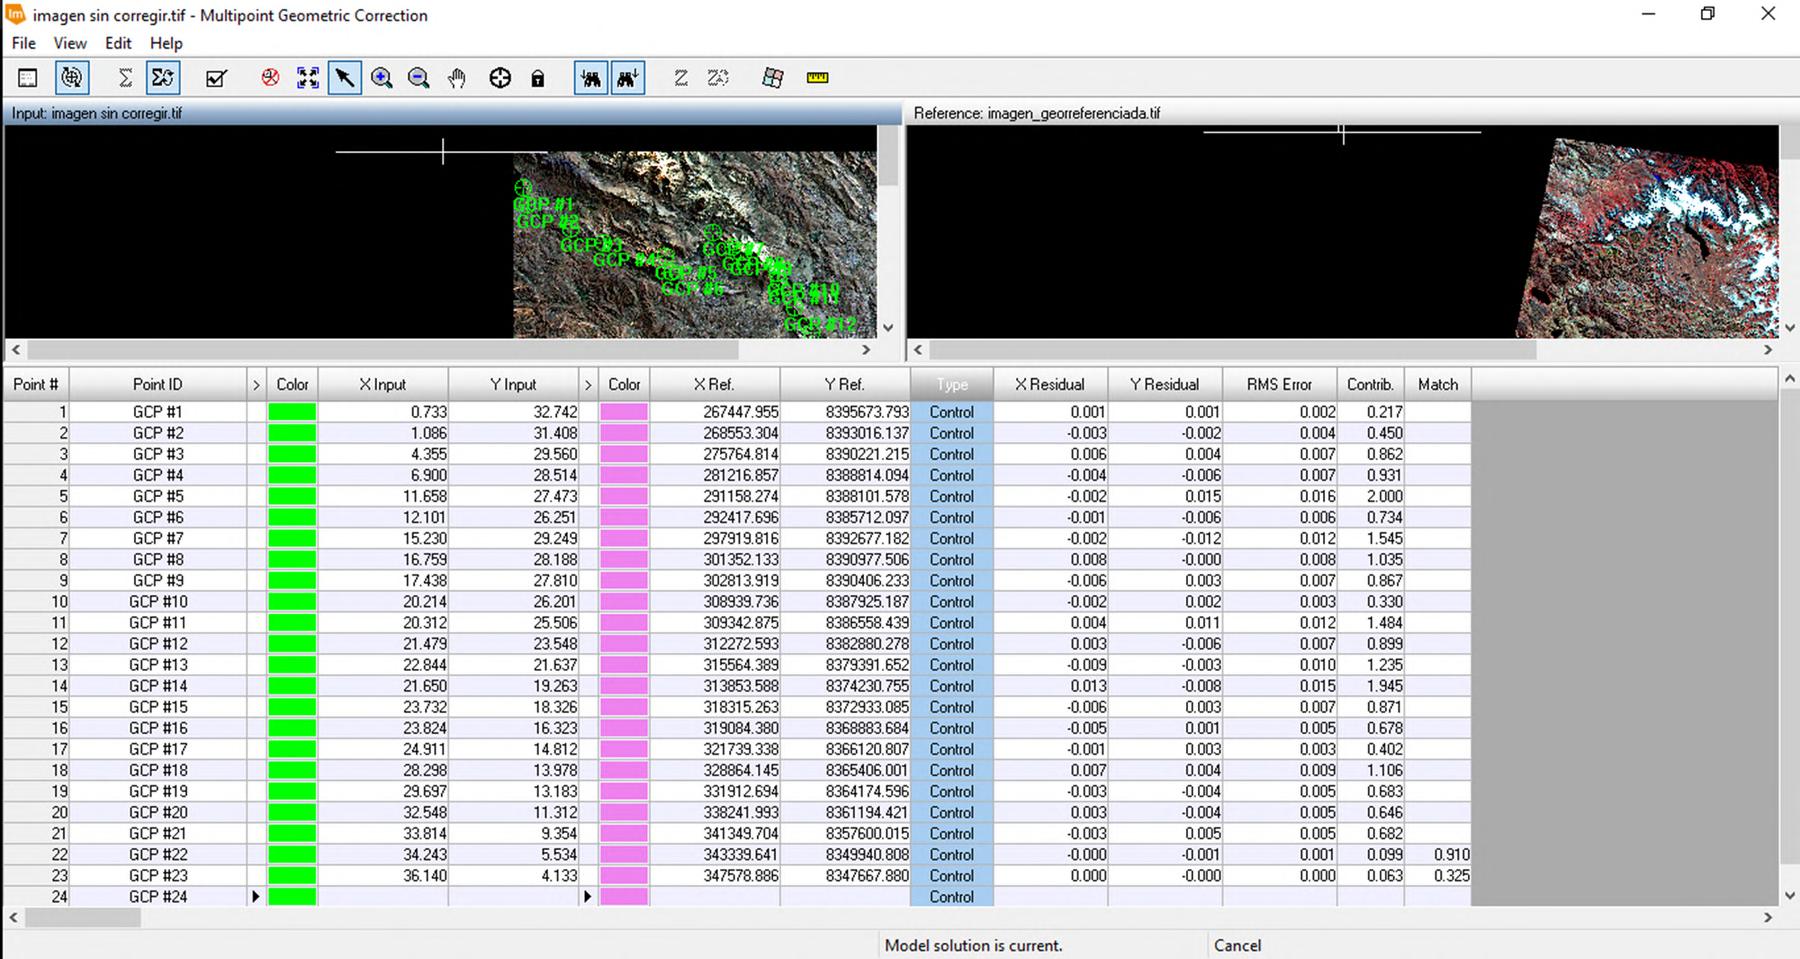Select the arrow pointer tool
This screenshot has height=959, width=1800.
345,78
